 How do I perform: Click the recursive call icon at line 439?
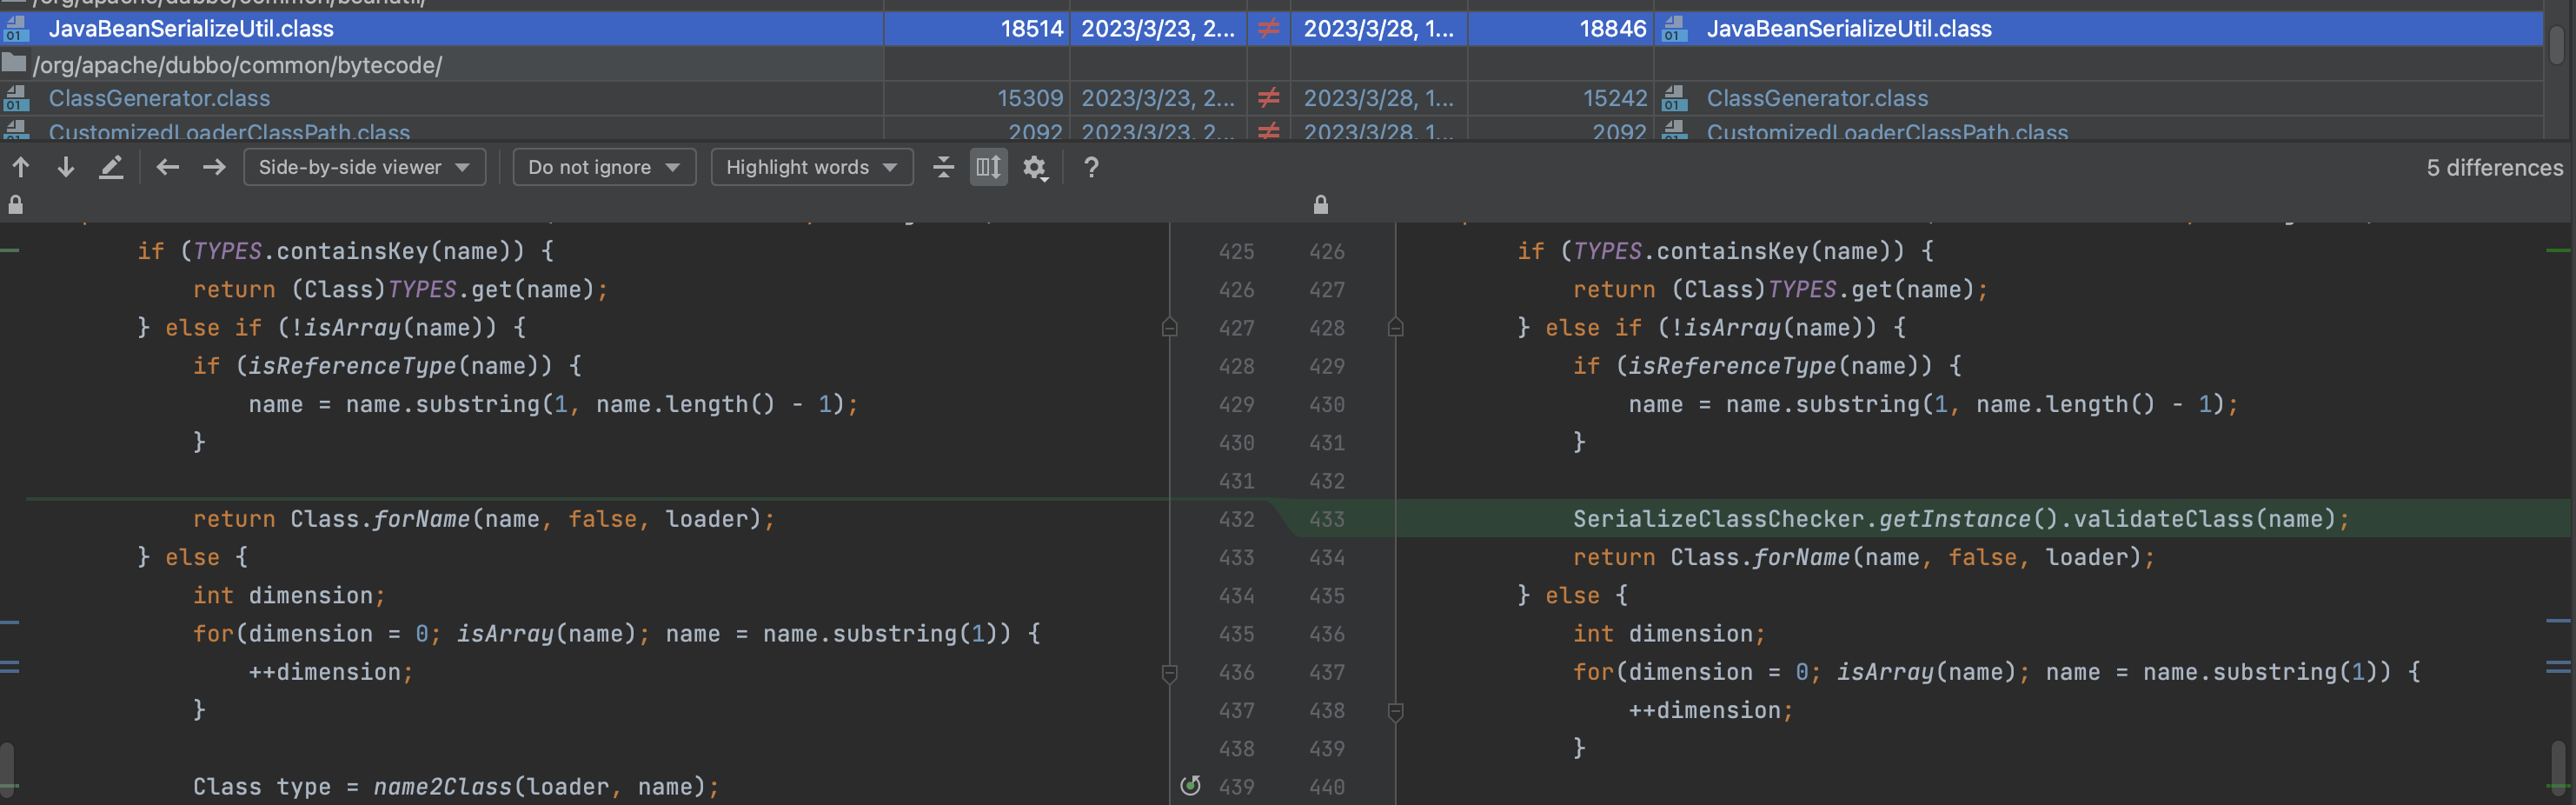[1189, 785]
